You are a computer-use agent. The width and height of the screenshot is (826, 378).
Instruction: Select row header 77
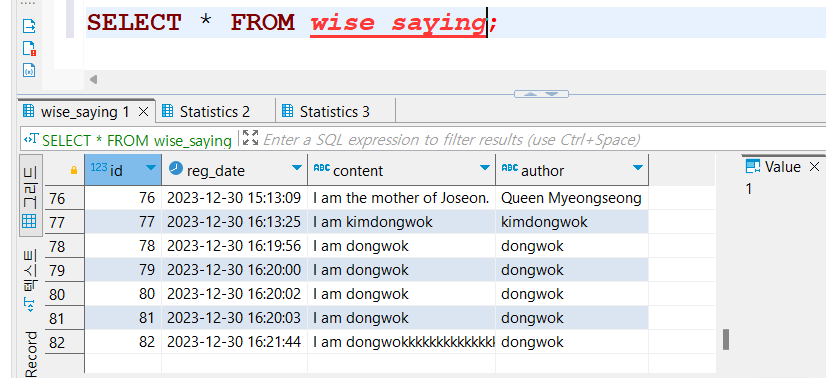click(64, 223)
